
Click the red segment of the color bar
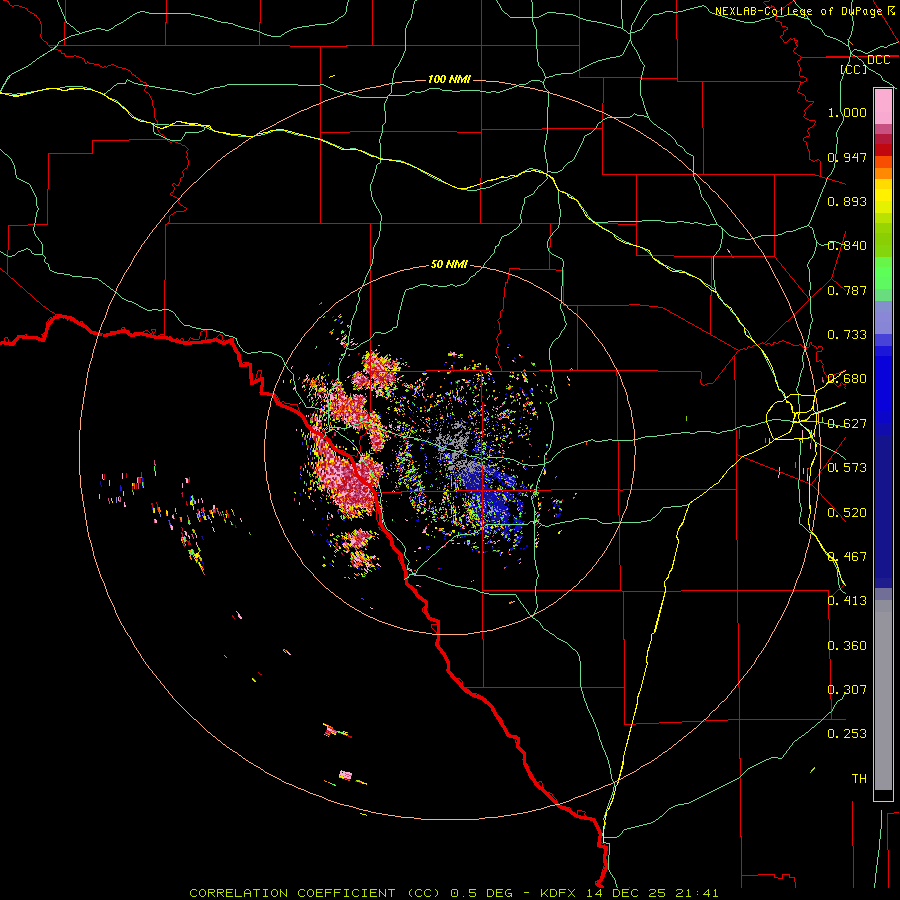tap(883, 150)
